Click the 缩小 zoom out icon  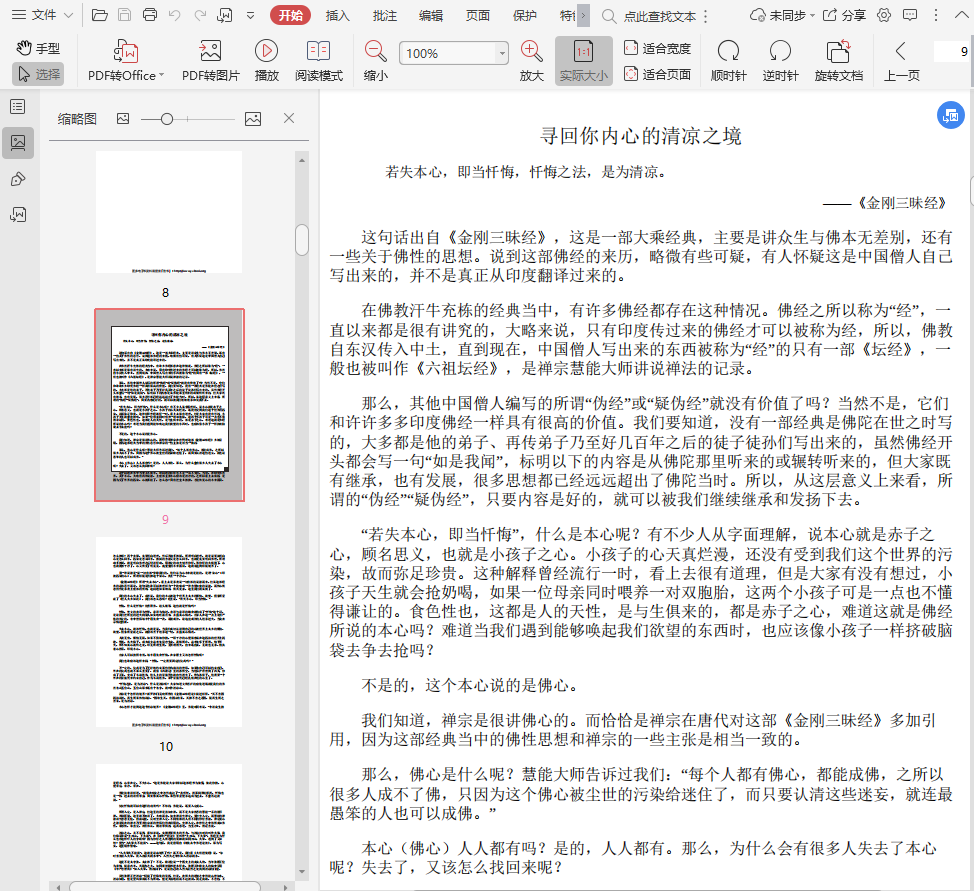(376, 60)
